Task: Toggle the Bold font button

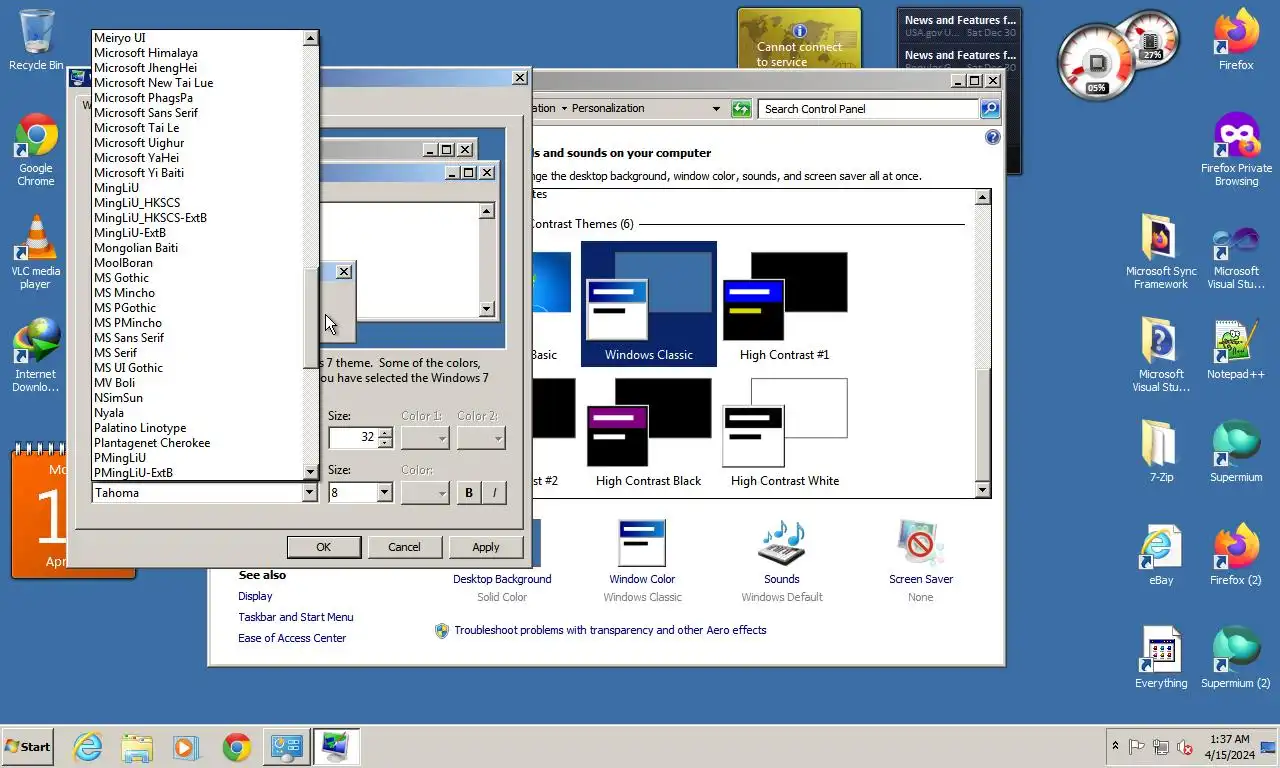Action: coord(469,492)
